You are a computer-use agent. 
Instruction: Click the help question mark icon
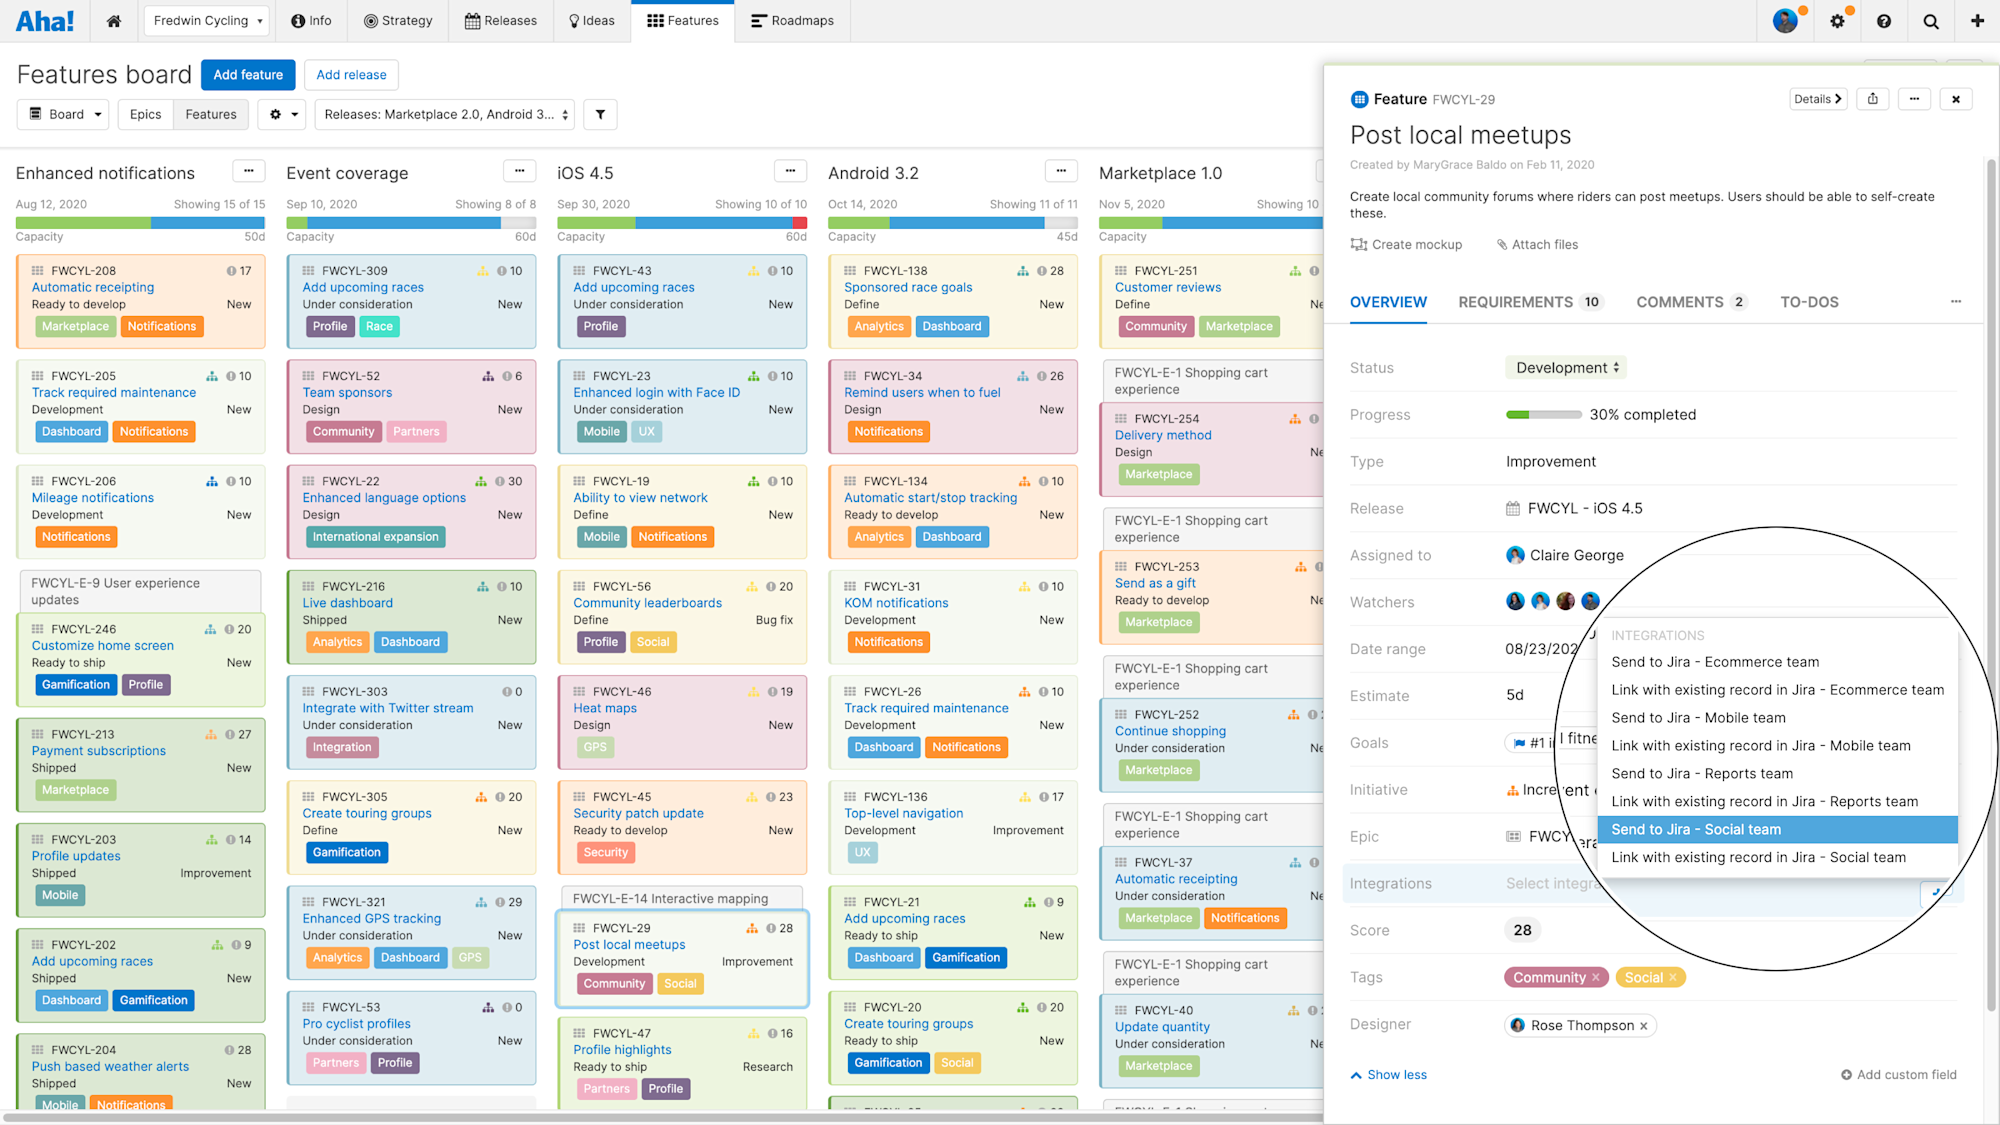click(x=1885, y=20)
